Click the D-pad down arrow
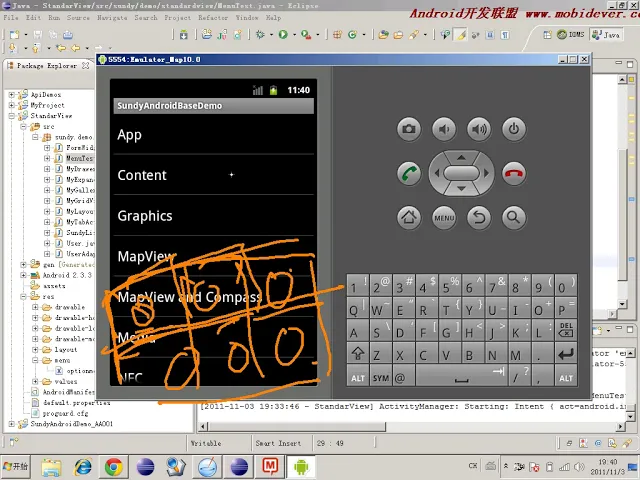The image size is (640, 480). point(461,189)
